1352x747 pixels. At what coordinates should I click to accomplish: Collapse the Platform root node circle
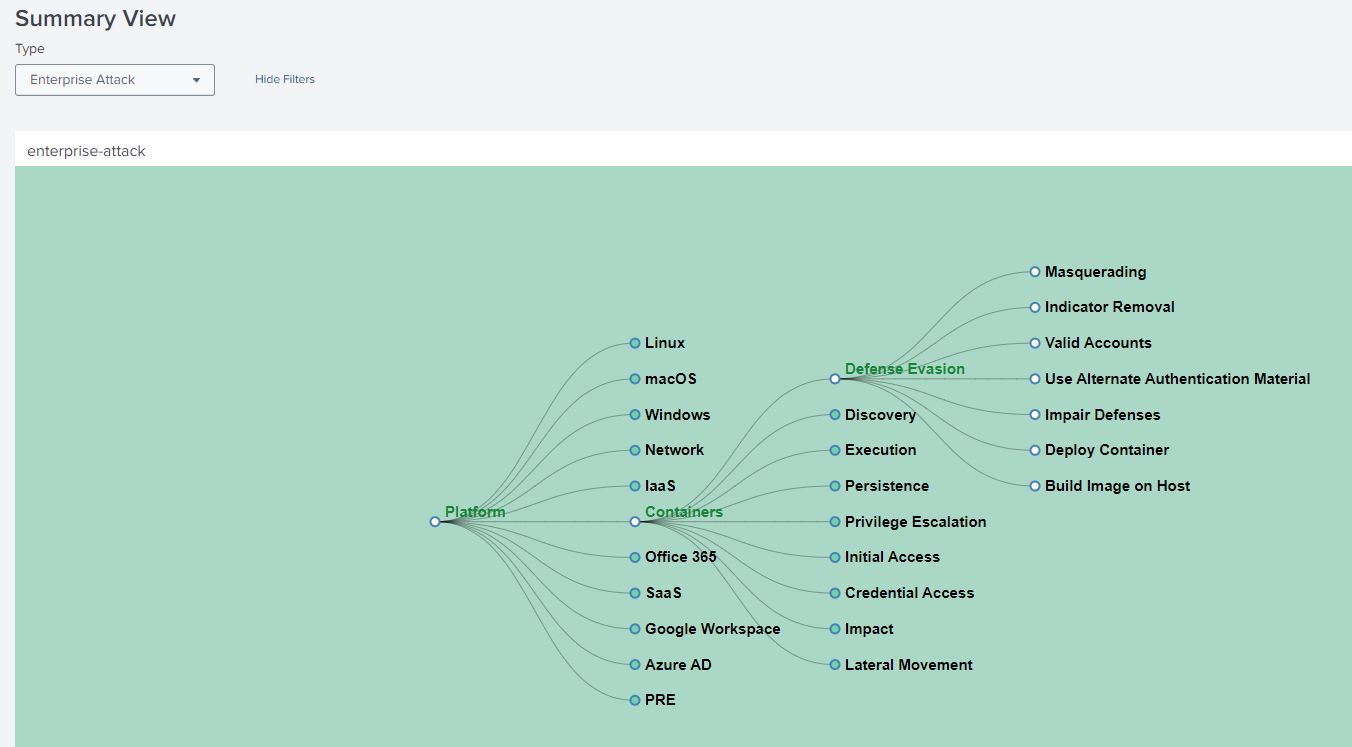pos(435,522)
